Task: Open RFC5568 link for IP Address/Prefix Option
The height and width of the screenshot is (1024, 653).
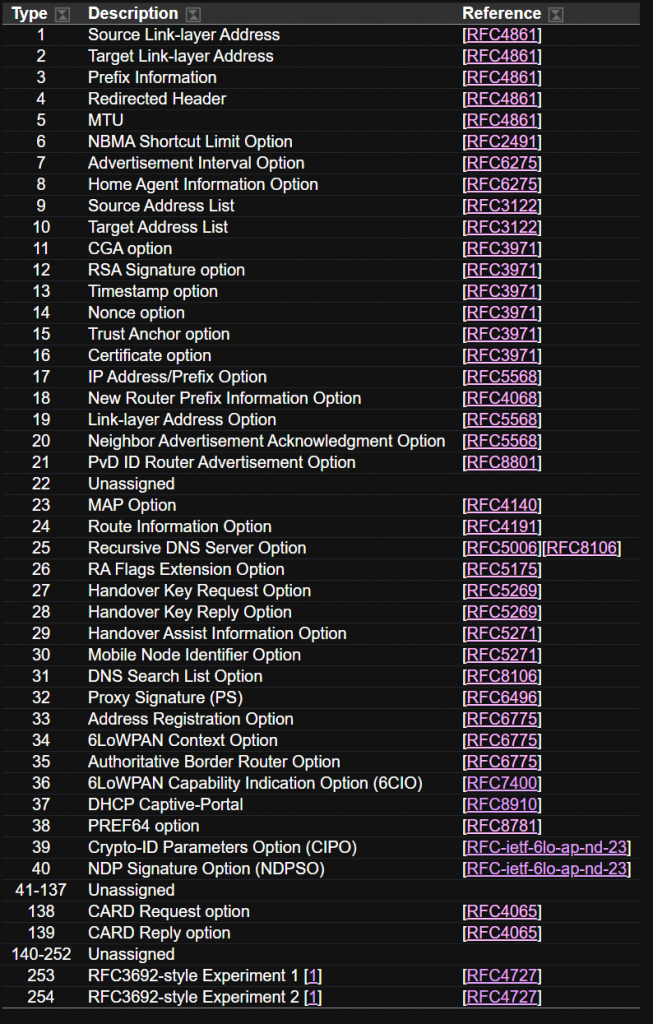Action: [x=502, y=377]
